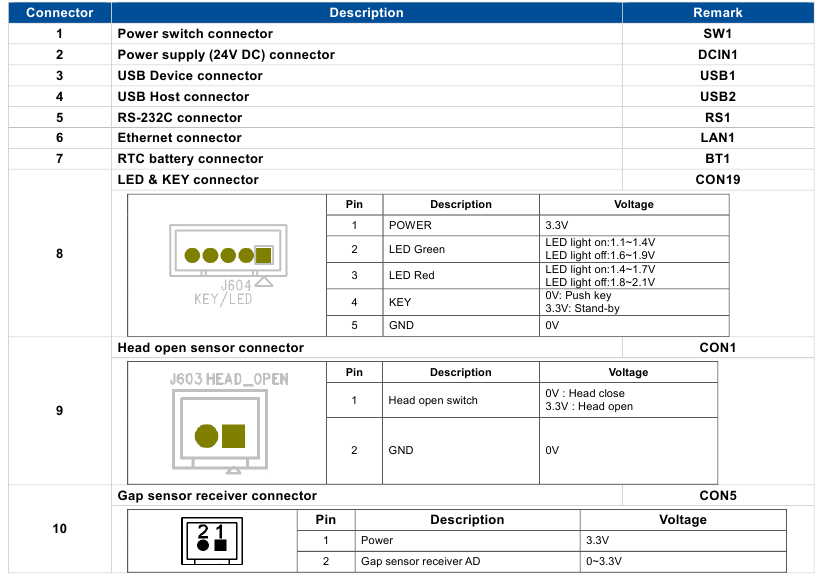Viewport: 825px width, 583px height.
Task: Click the circular LED pins in J604 diagram
Action: 218,253
